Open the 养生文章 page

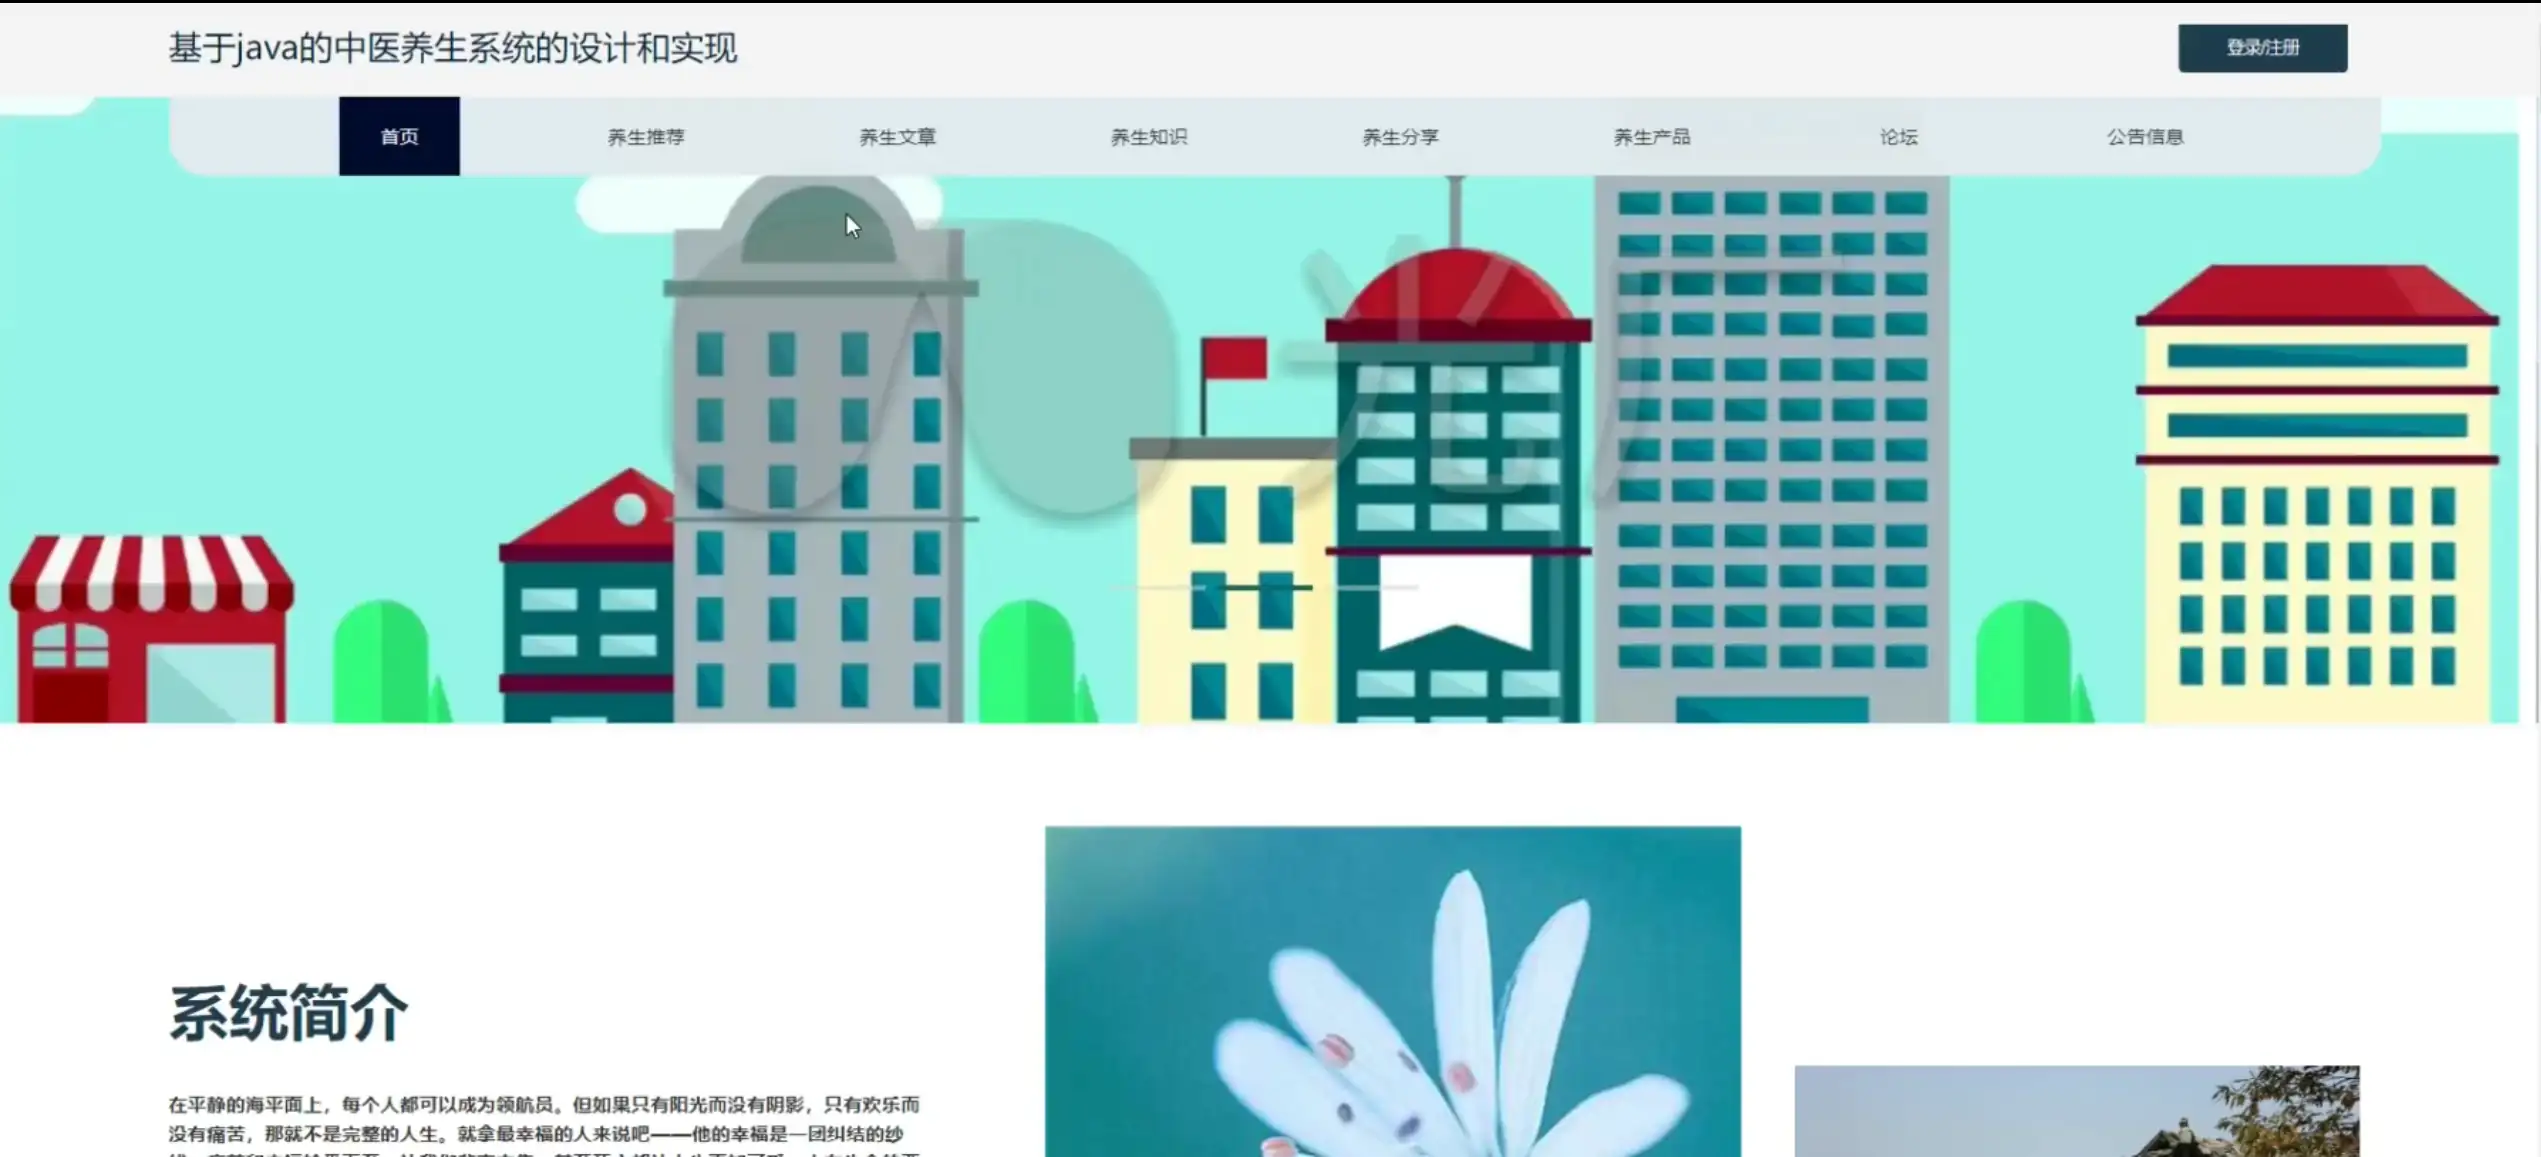(898, 137)
